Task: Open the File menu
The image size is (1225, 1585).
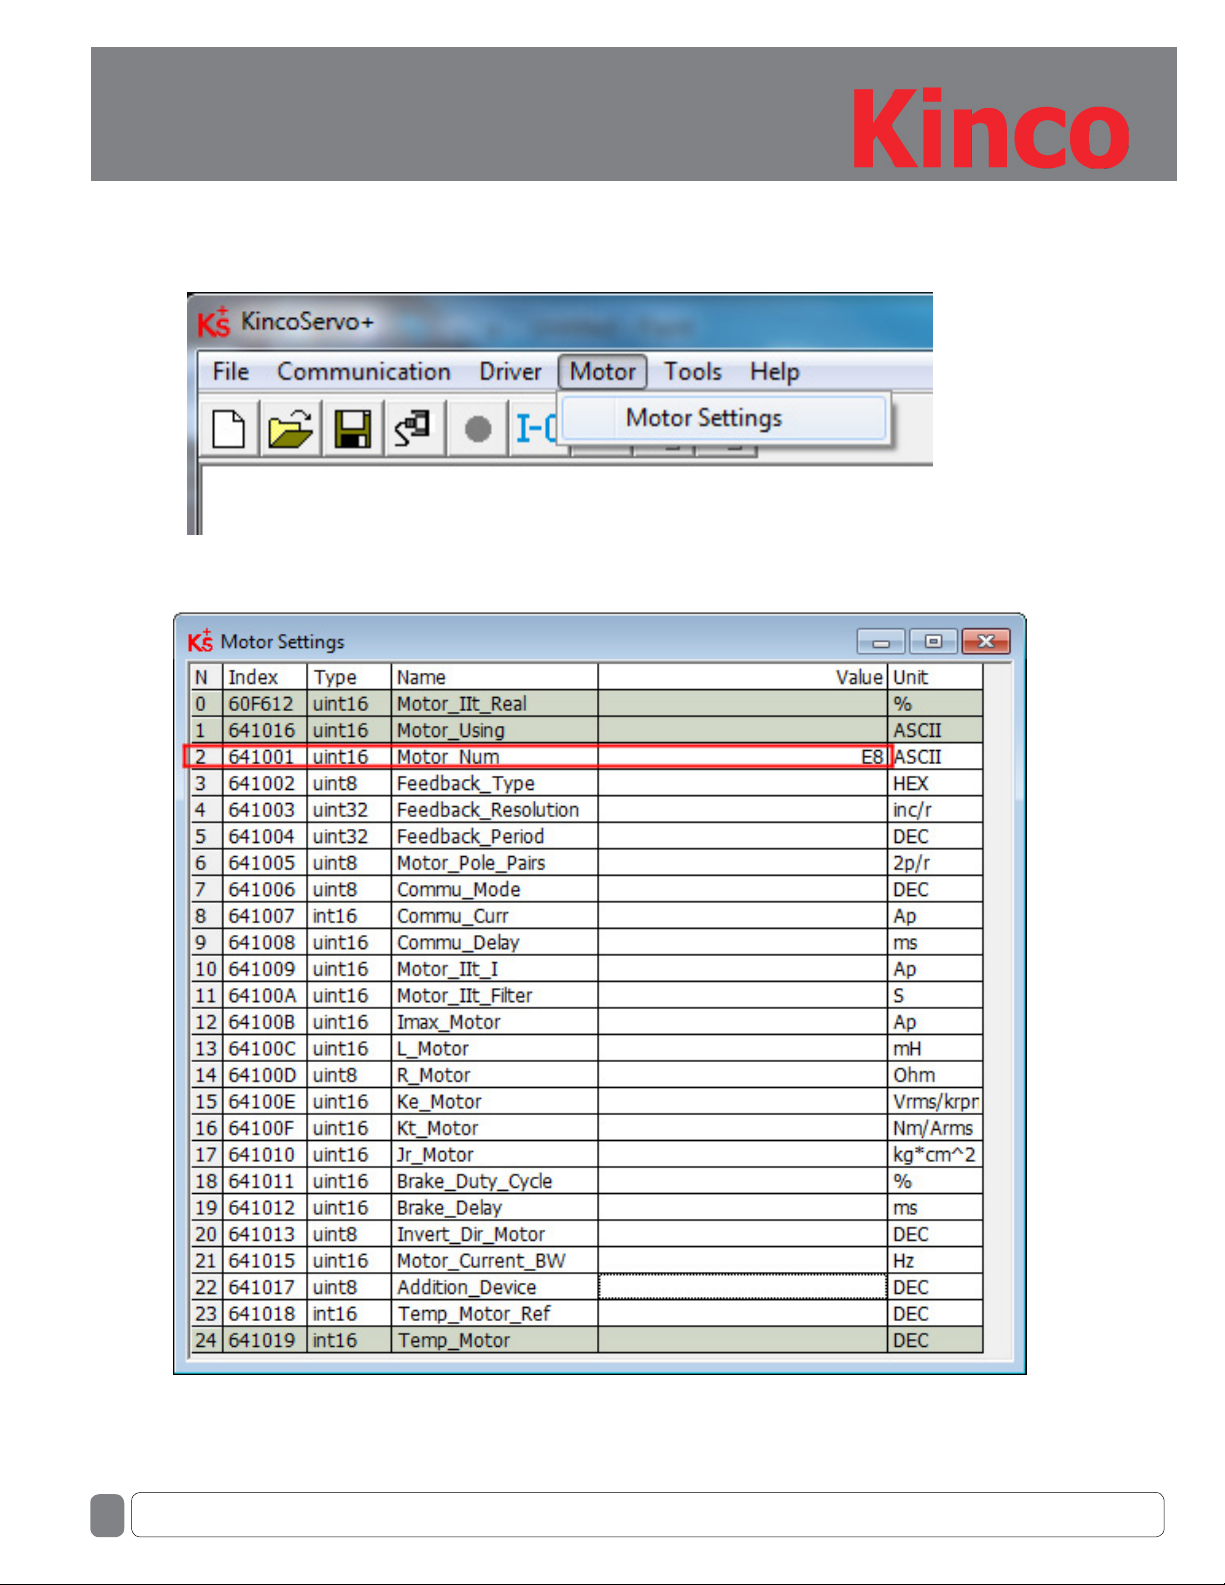Action: (230, 372)
